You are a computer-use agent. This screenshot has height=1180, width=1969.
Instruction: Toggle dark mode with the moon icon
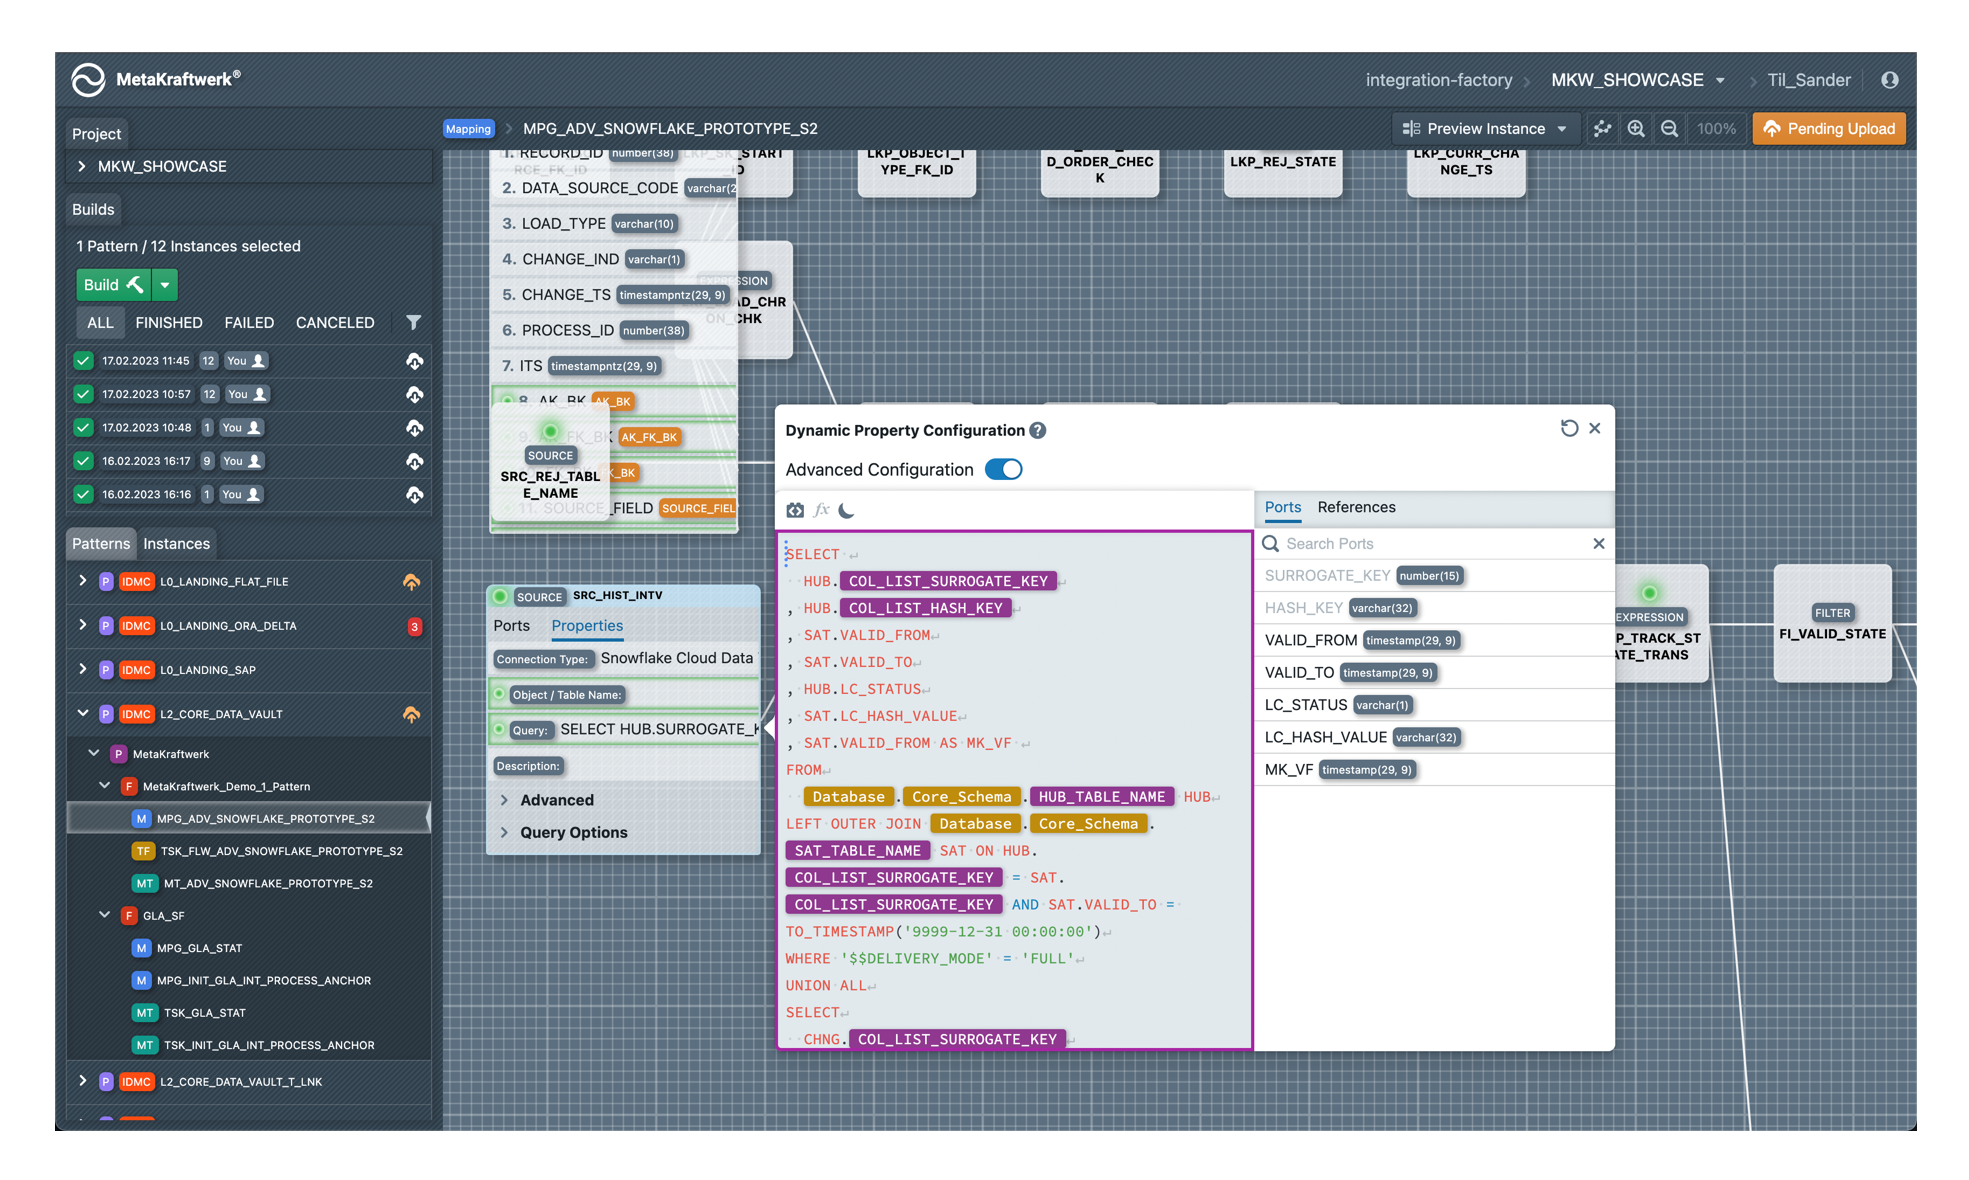pyautogui.click(x=847, y=510)
